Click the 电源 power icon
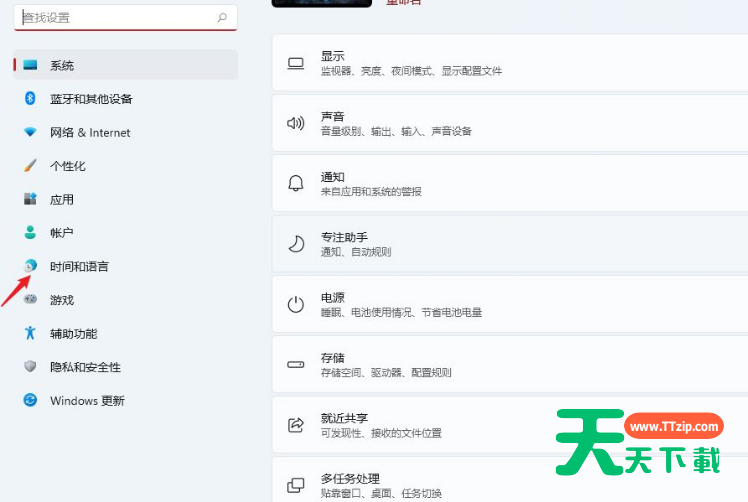748x502 pixels. click(295, 305)
